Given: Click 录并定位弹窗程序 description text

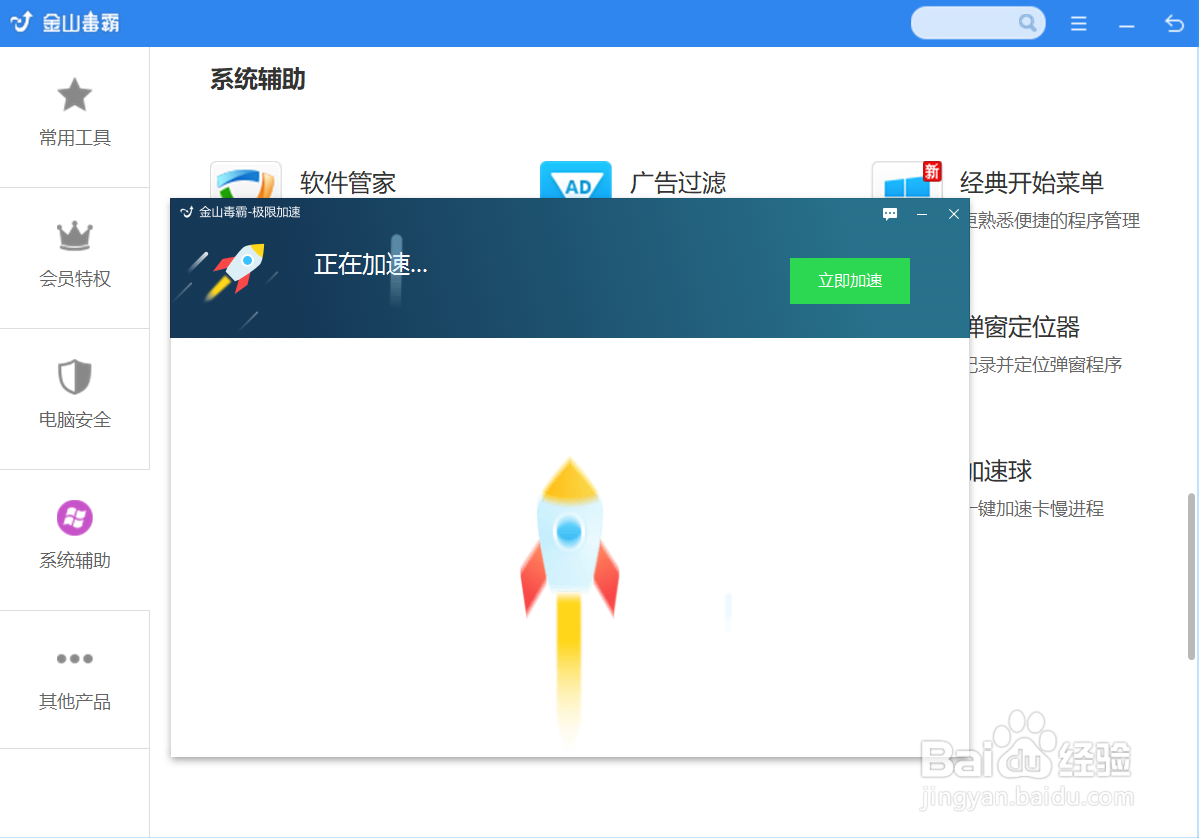Looking at the screenshot, I should 1051,365.
